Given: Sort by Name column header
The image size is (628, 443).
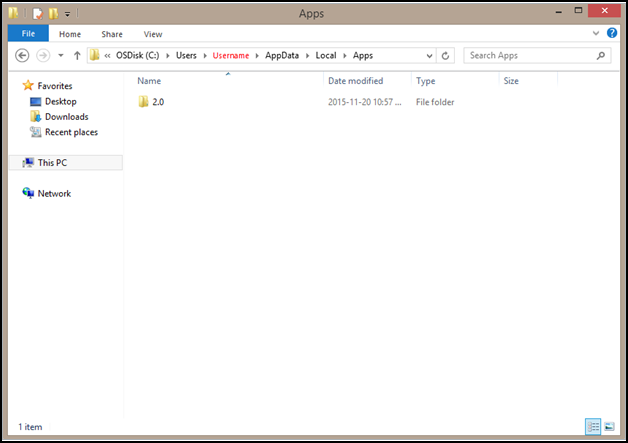Looking at the screenshot, I should click(x=149, y=81).
